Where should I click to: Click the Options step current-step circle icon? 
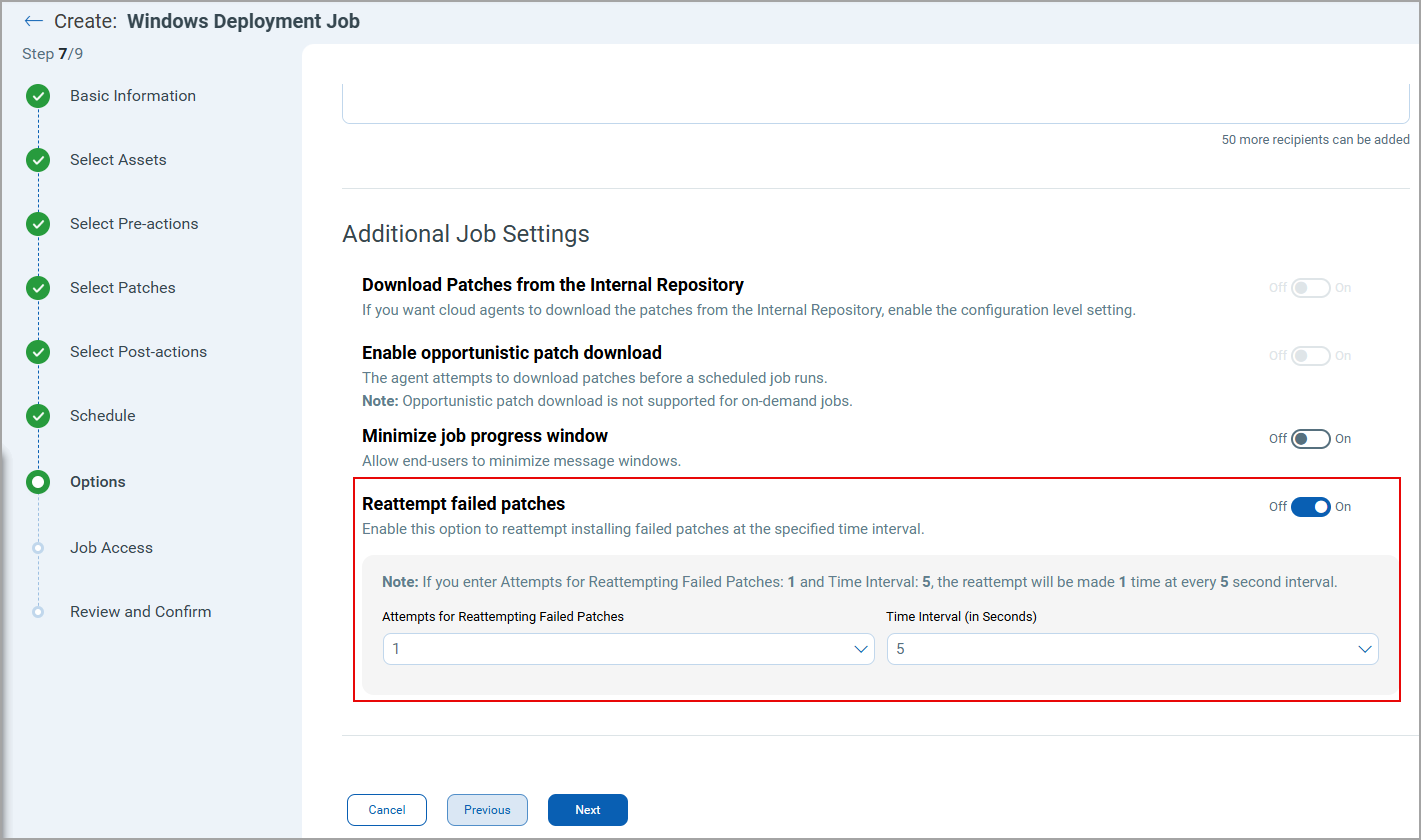pyautogui.click(x=38, y=482)
